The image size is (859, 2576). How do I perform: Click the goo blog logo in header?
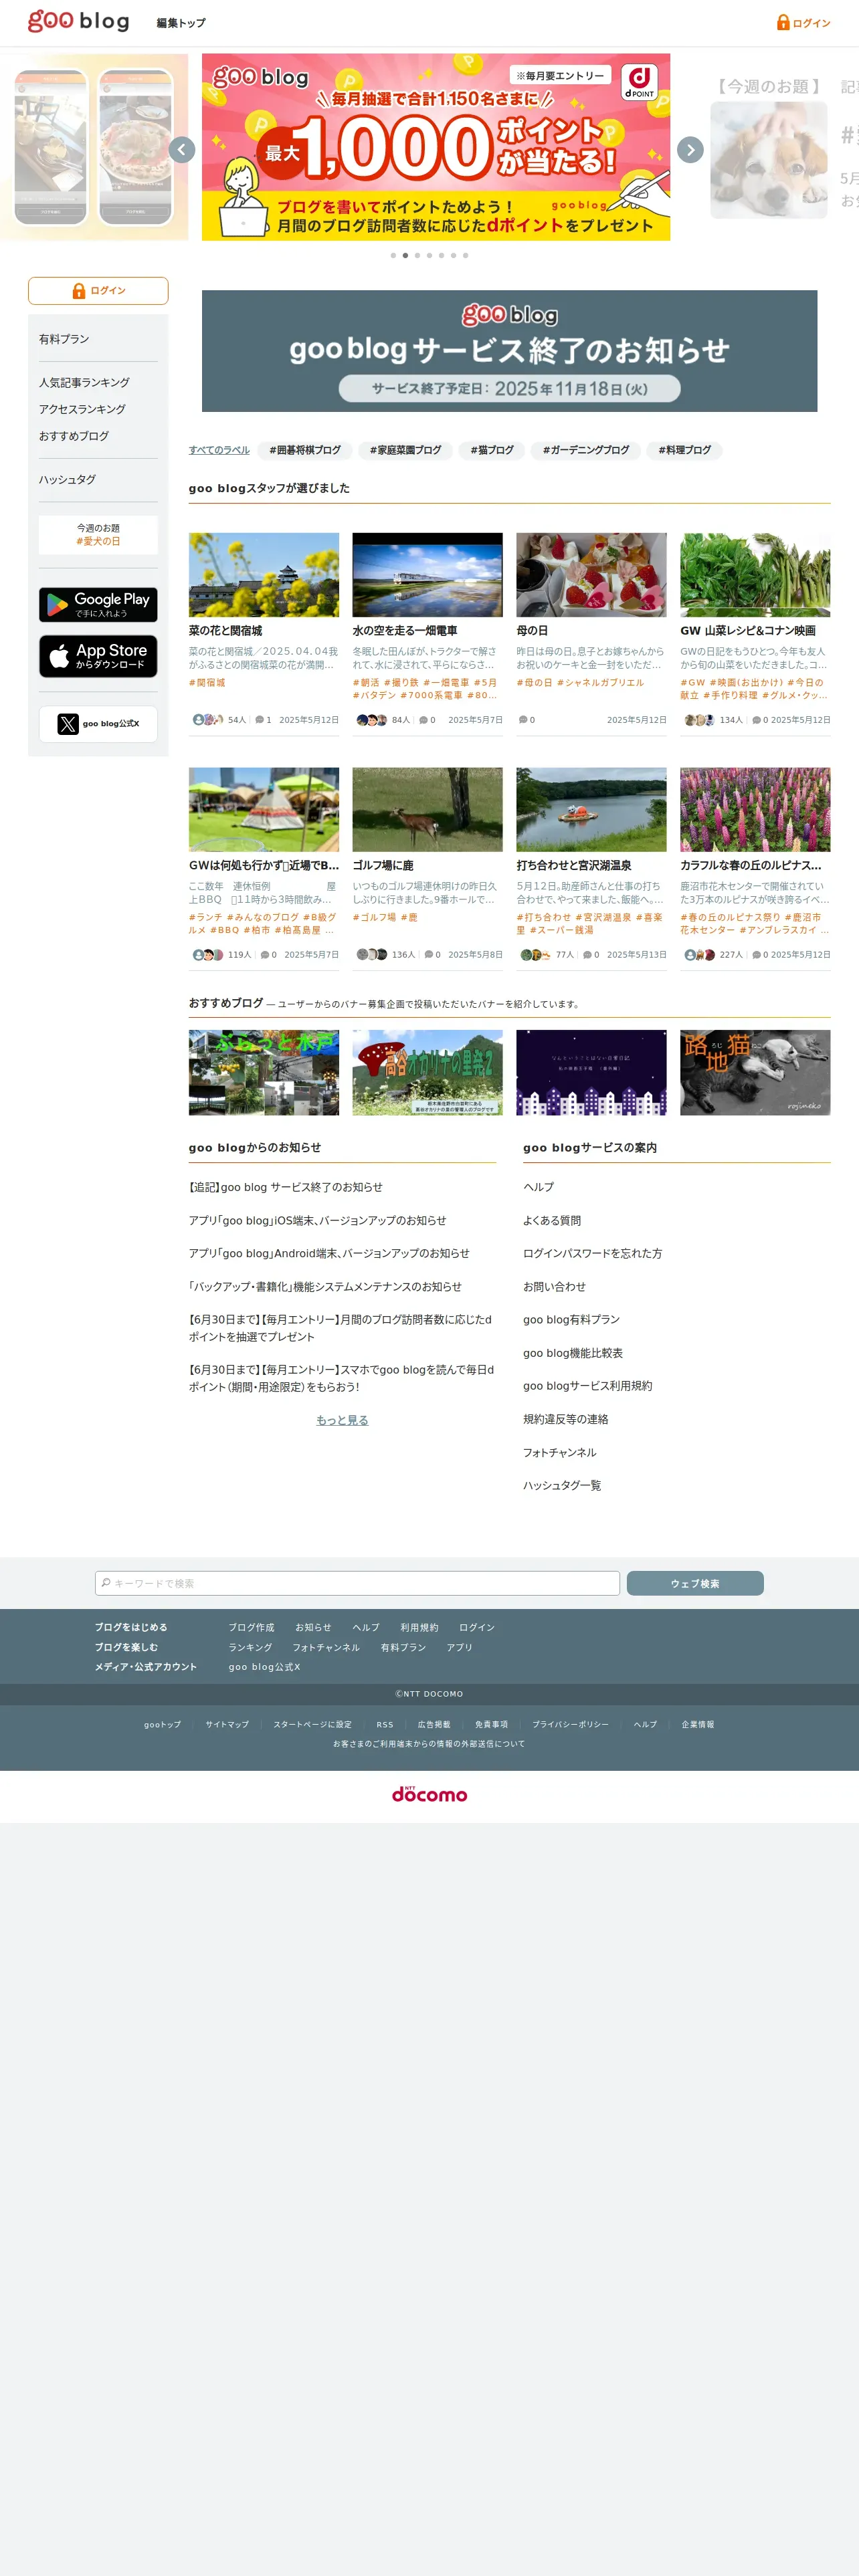(x=79, y=21)
